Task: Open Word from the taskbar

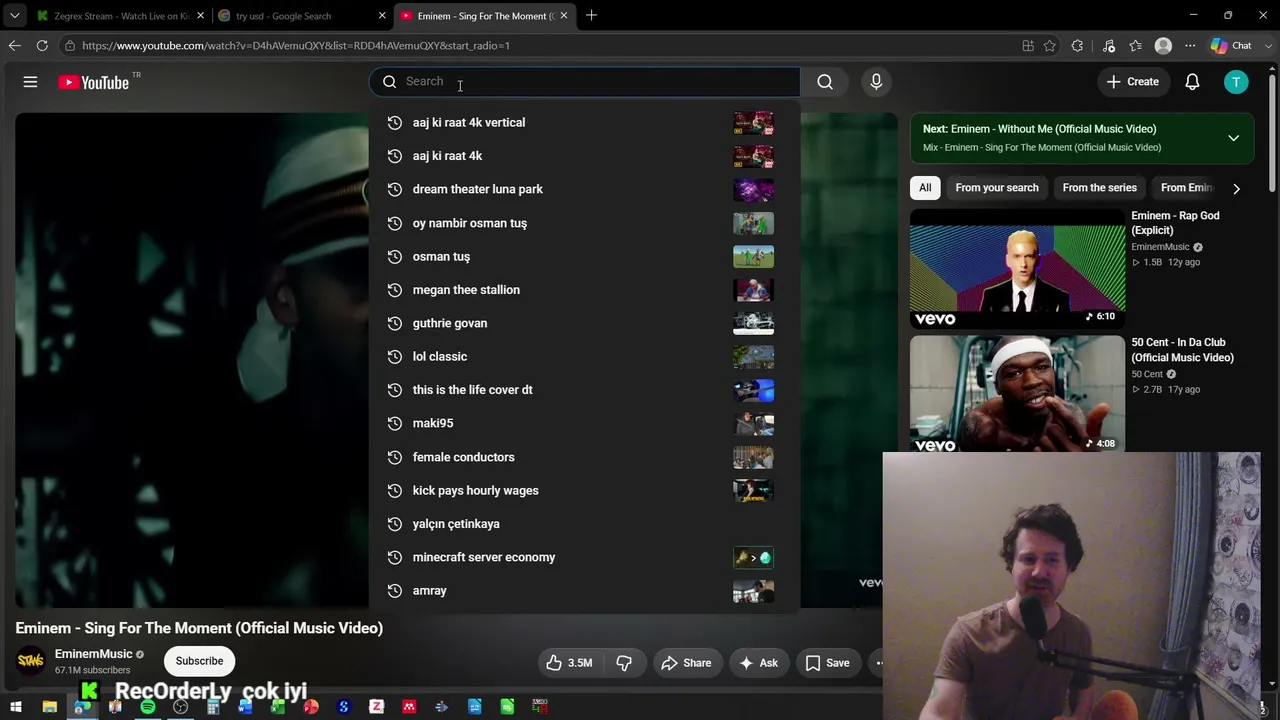Action: pos(246,707)
